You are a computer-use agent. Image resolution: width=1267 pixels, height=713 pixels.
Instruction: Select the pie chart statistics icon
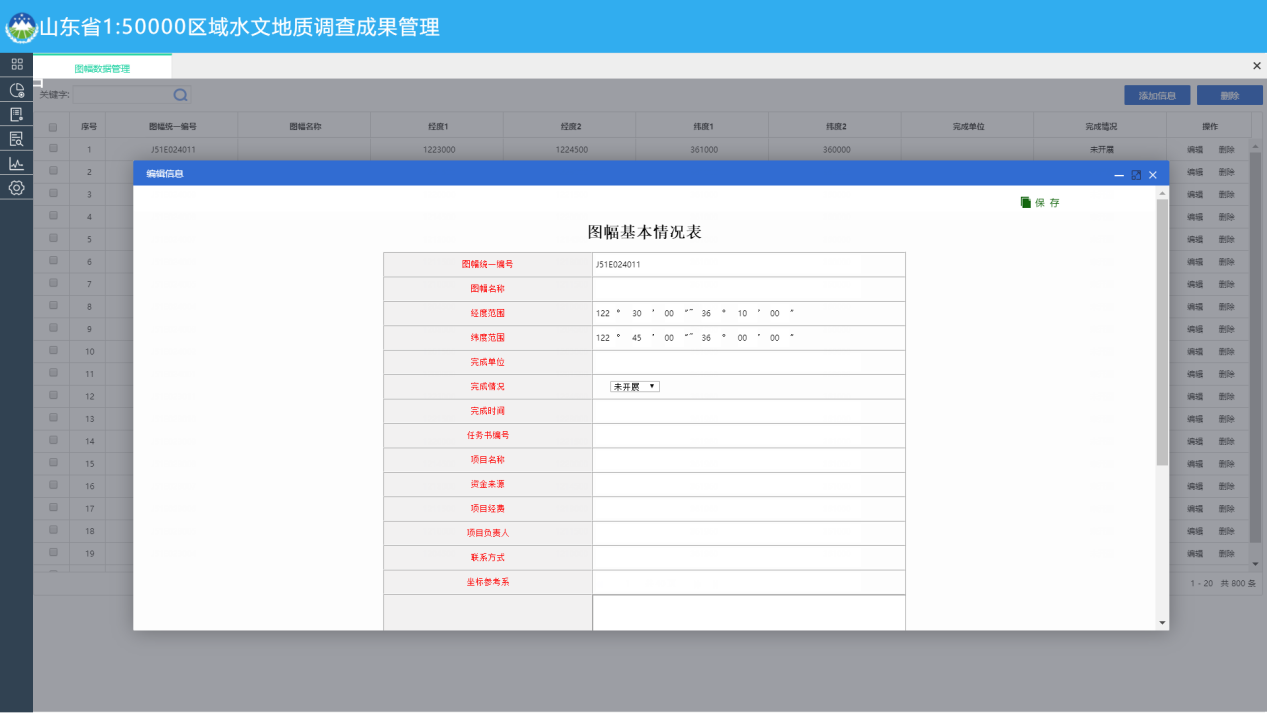tap(16, 91)
